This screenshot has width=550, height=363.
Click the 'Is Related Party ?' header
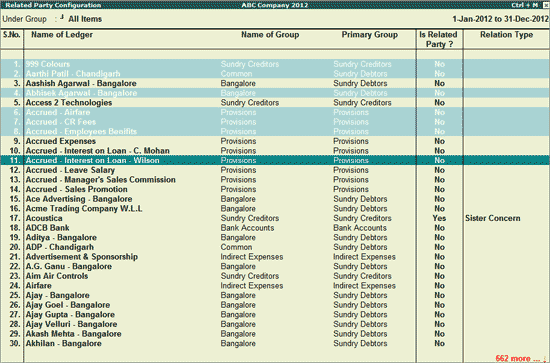point(438,39)
